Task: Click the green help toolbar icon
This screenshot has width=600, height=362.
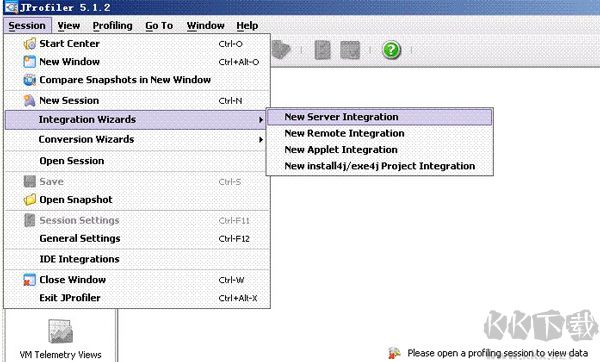Action: (x=391, y=50)
